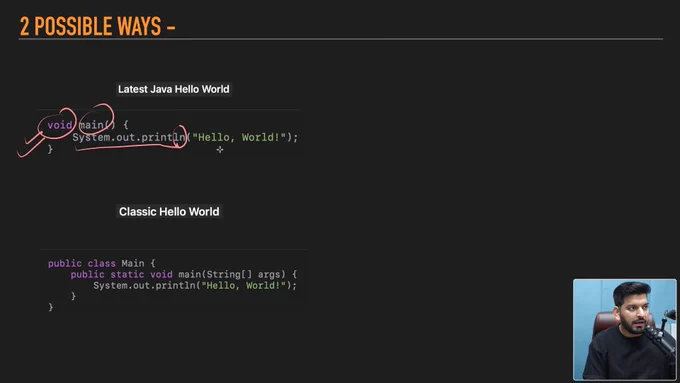The image size is (680, 383).
Task: Click the "Hello, World!" string in the classic snippet
Action: coord(244,285)
